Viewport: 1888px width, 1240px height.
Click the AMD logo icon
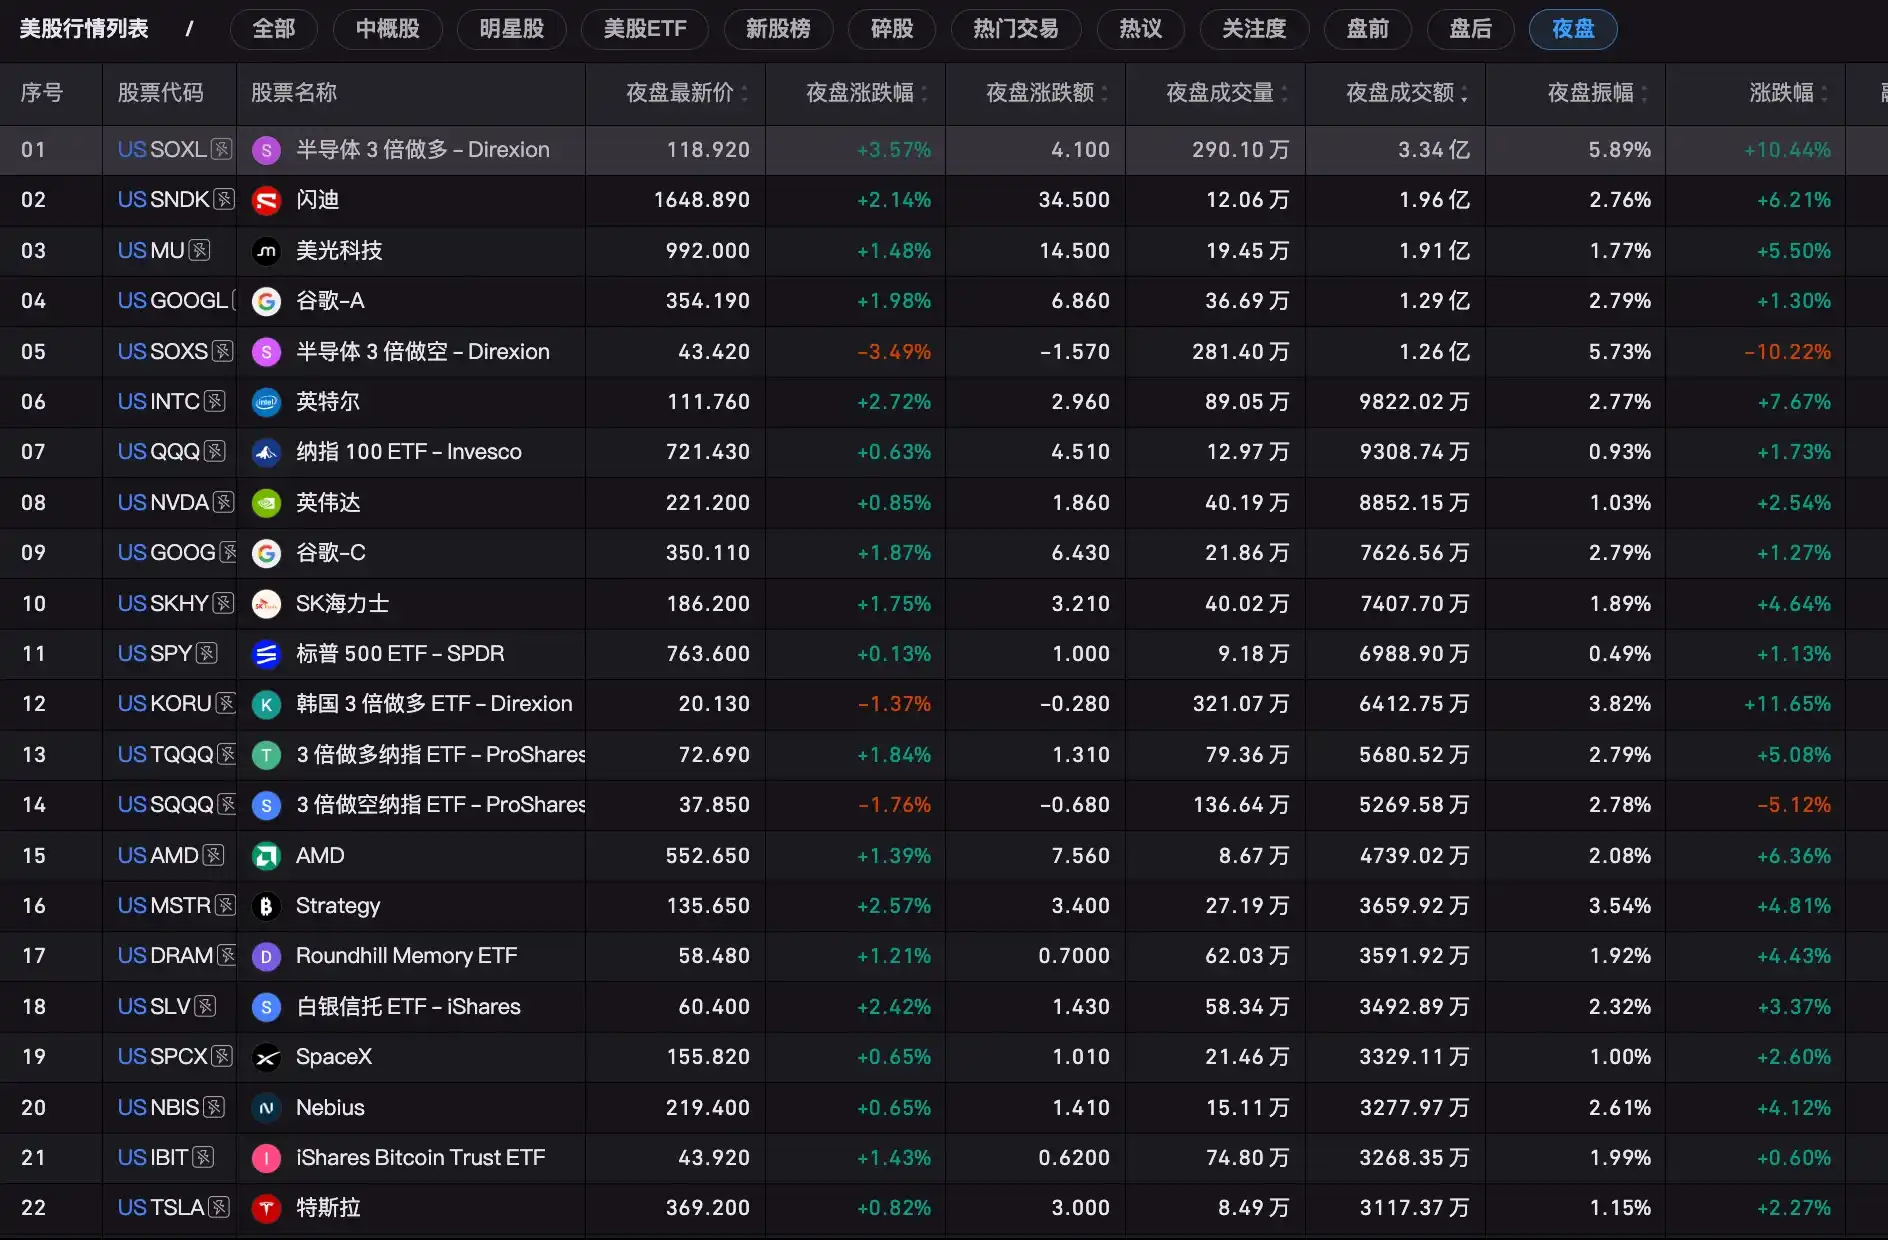click(266, 856)
